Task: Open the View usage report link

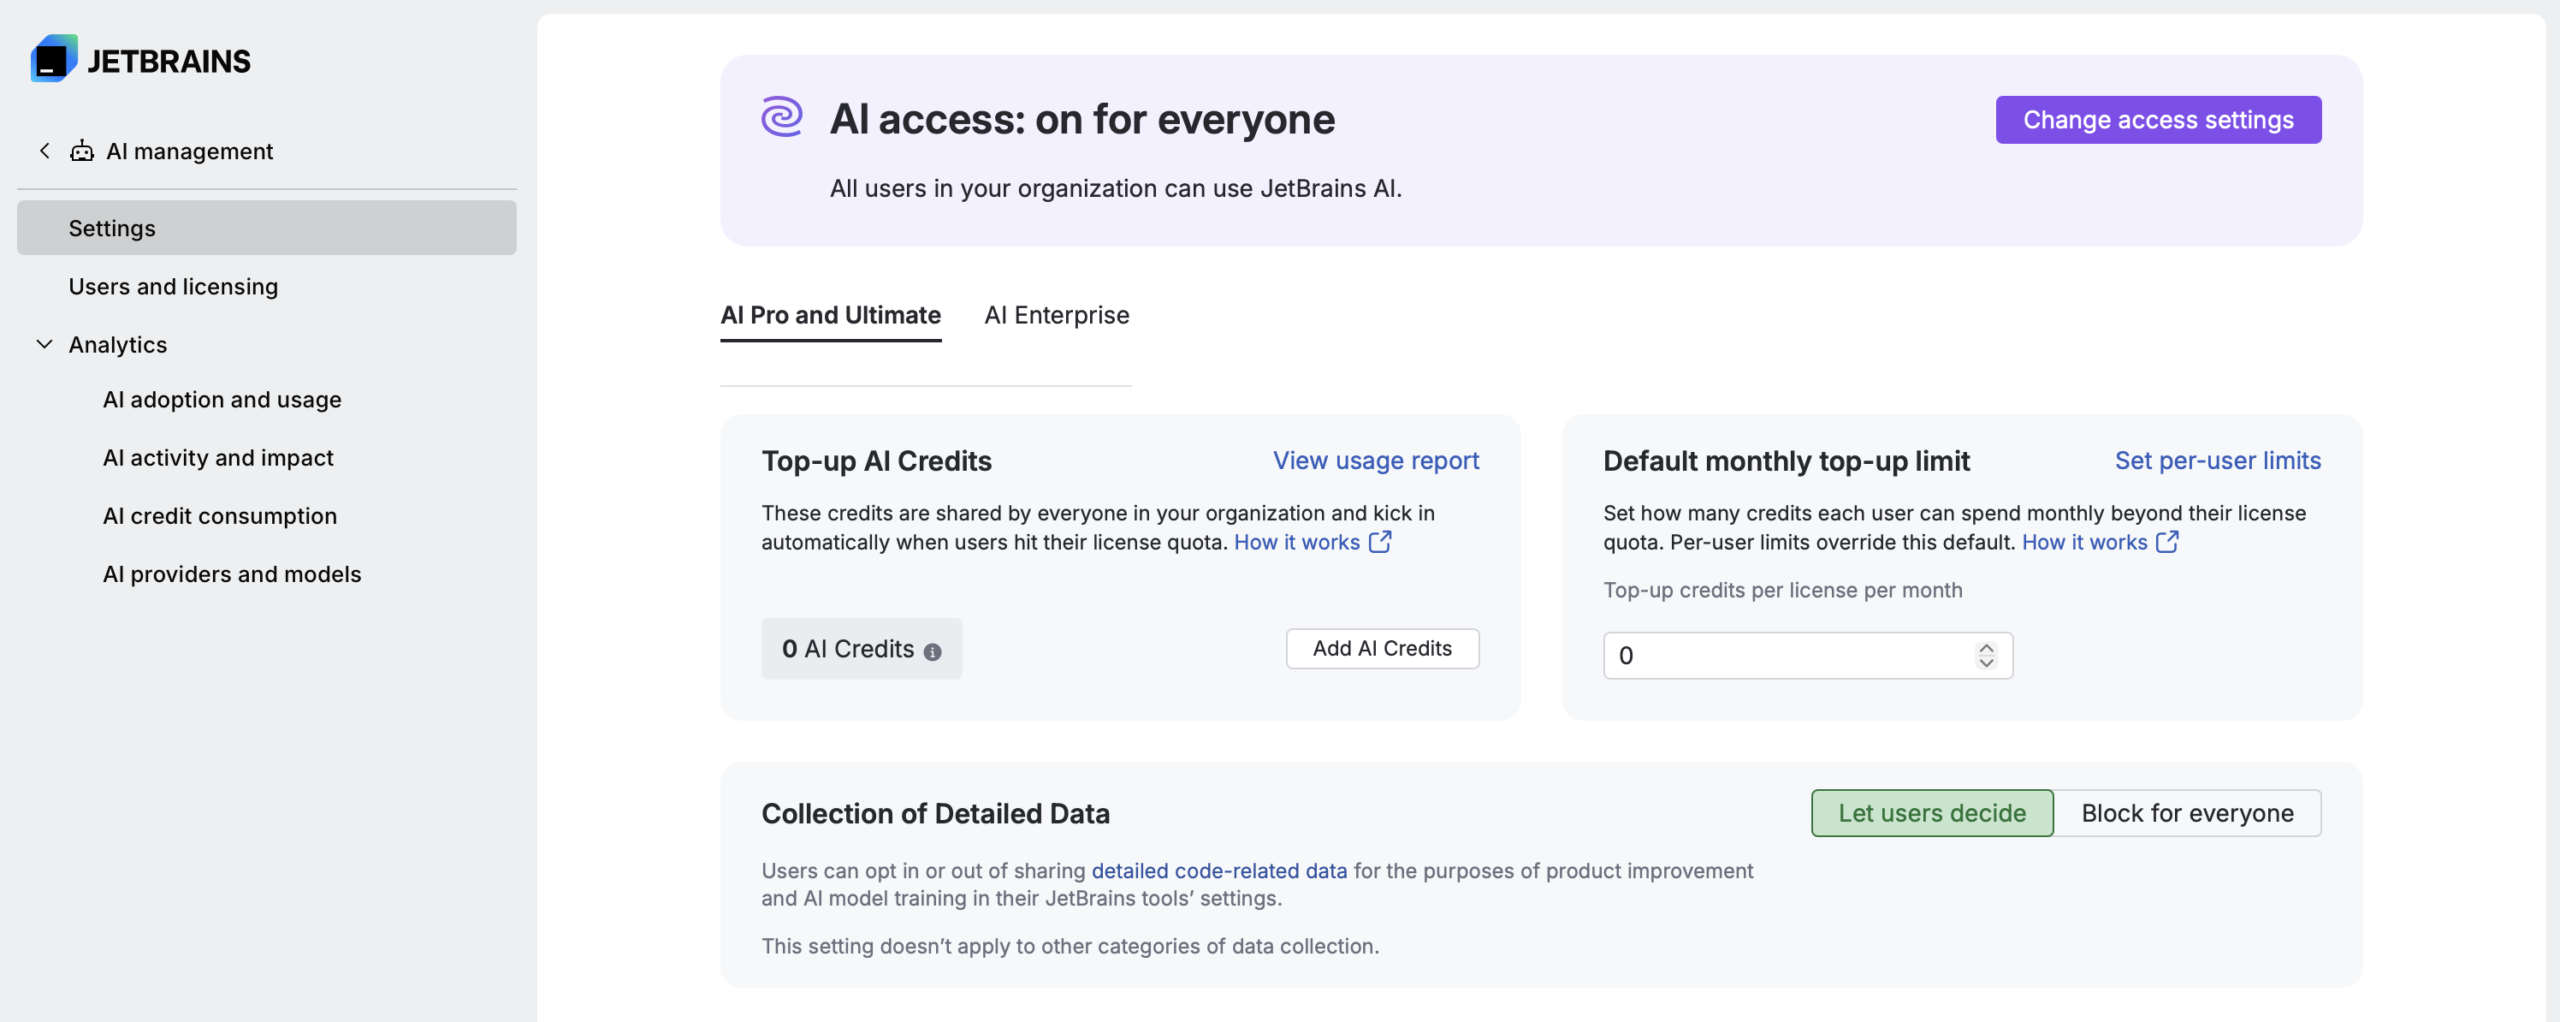Action: pos(1376,460)
